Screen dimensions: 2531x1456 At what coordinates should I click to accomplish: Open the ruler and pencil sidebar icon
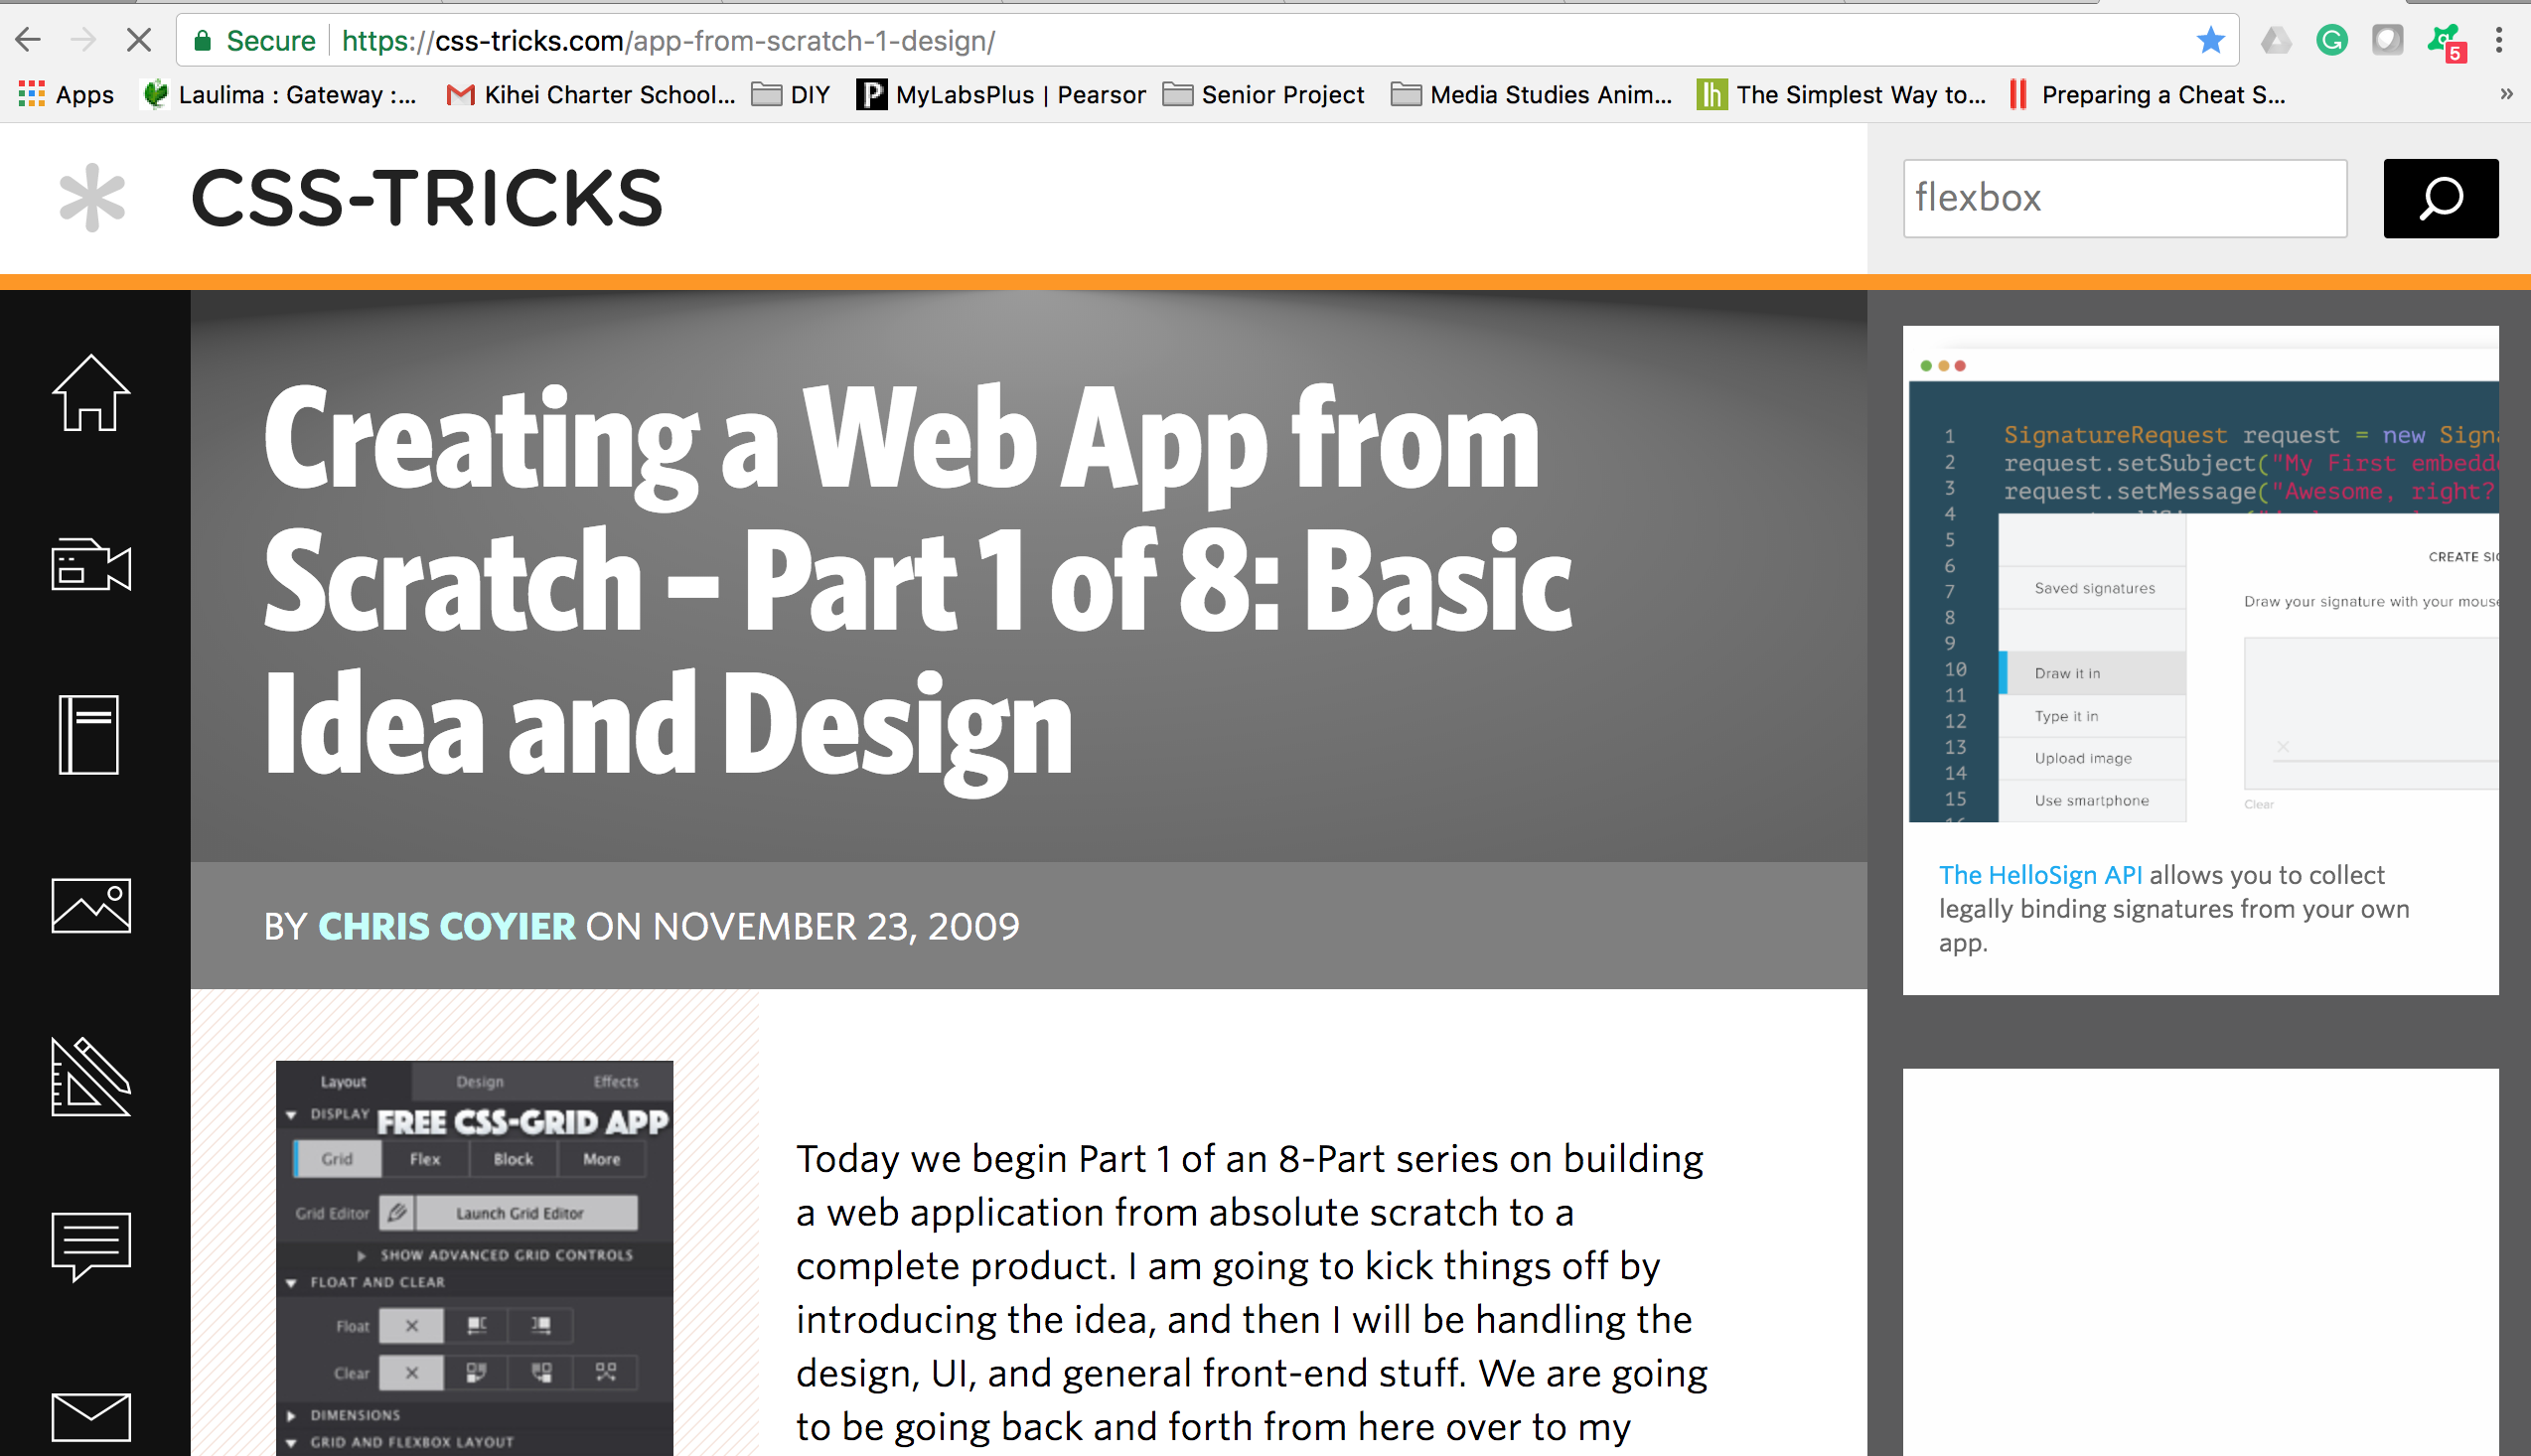coord(91,1077)
